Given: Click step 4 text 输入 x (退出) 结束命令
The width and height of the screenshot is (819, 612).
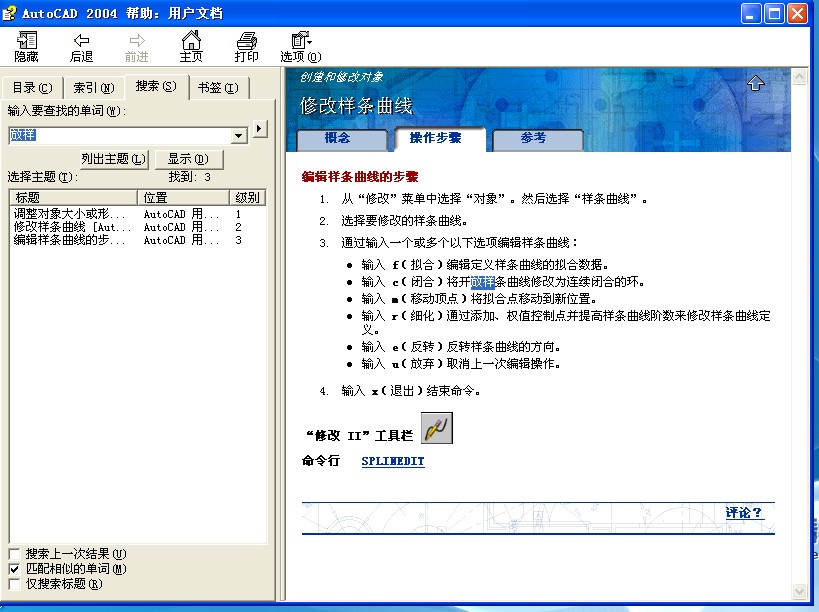Looking at the screenshot, I should point(411,391).
